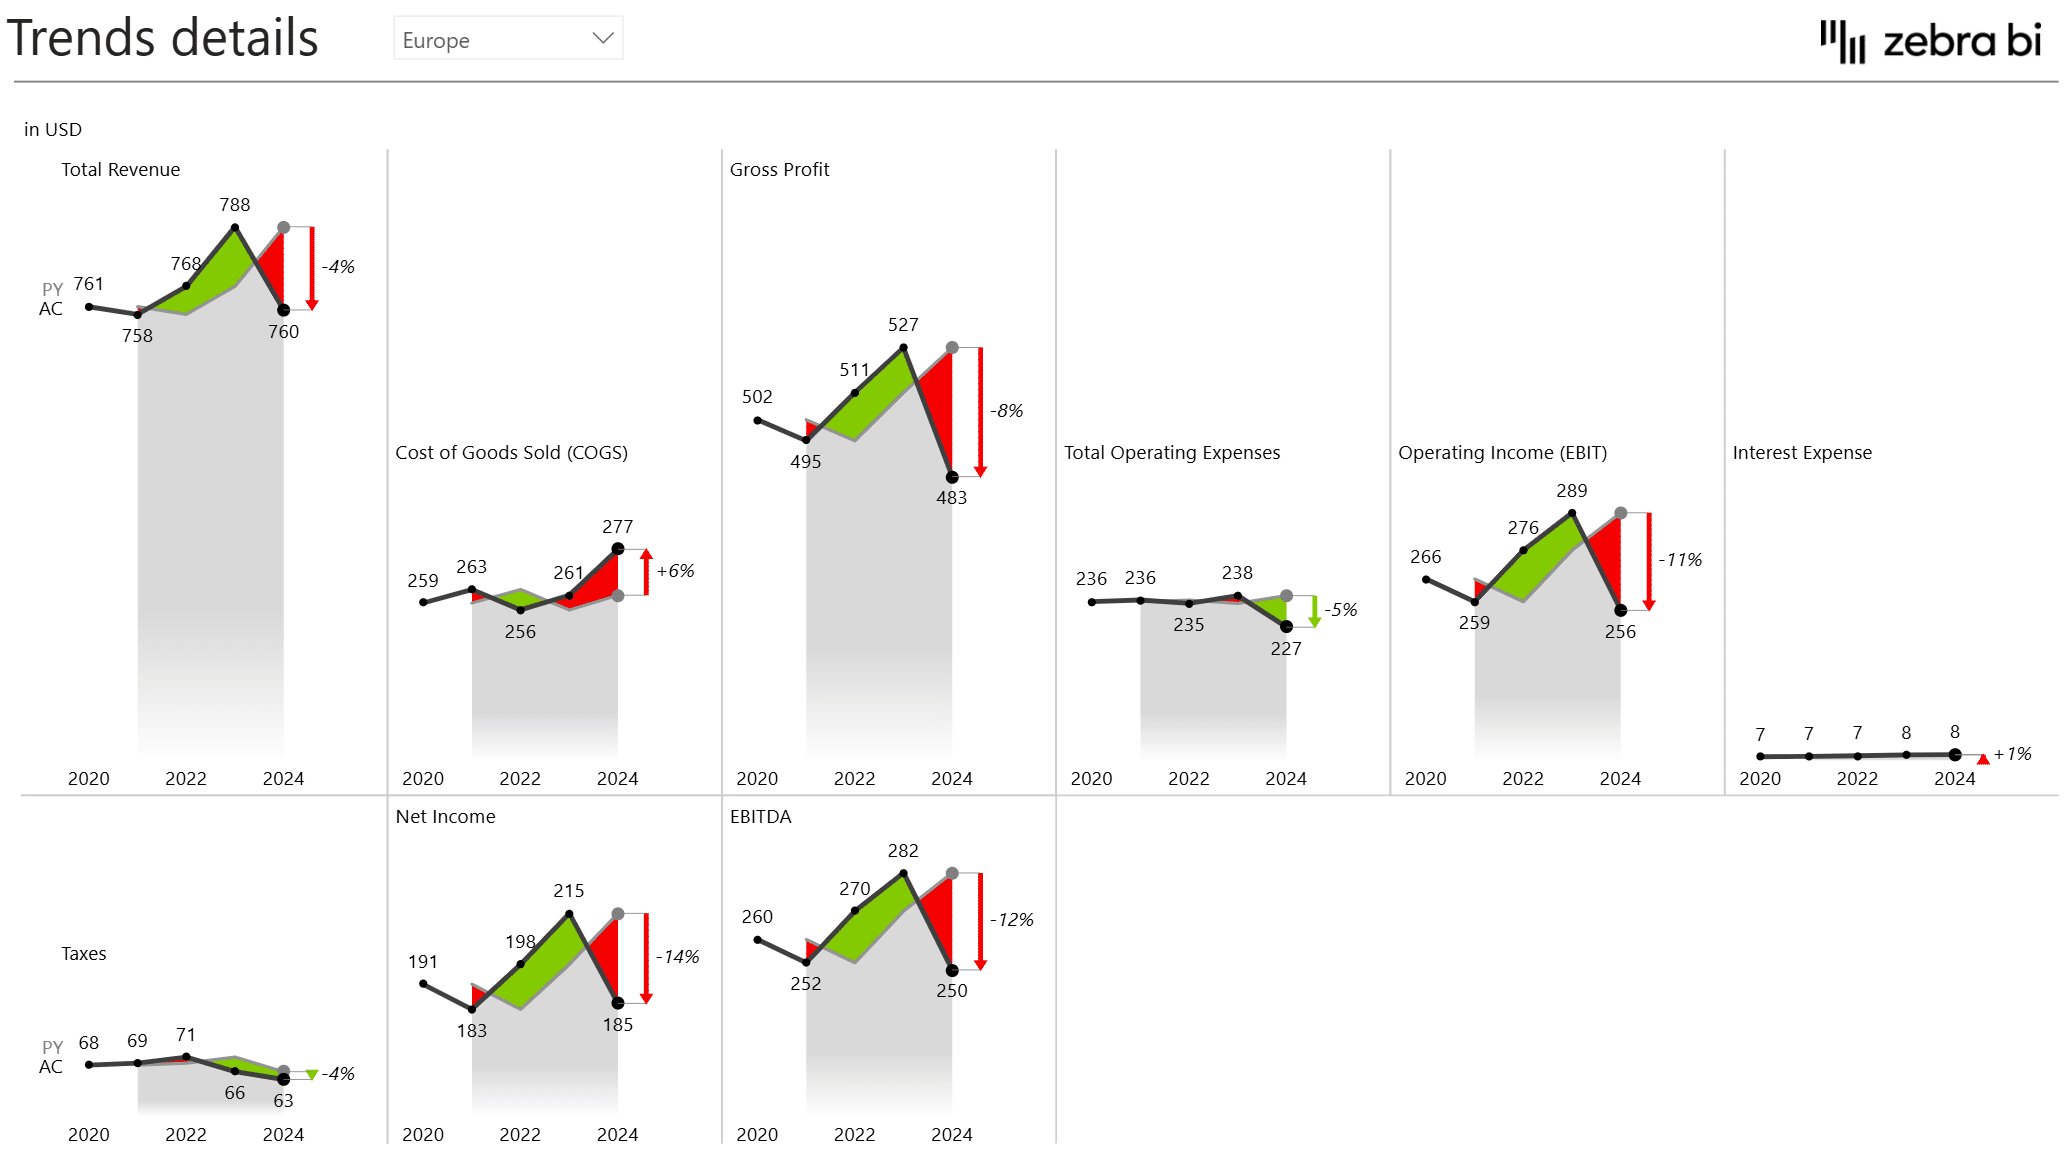Select the red +6% arrow on COGS chart
Image resolution: width=2072 pixels, height=1157 pixels.
(646, 572)
